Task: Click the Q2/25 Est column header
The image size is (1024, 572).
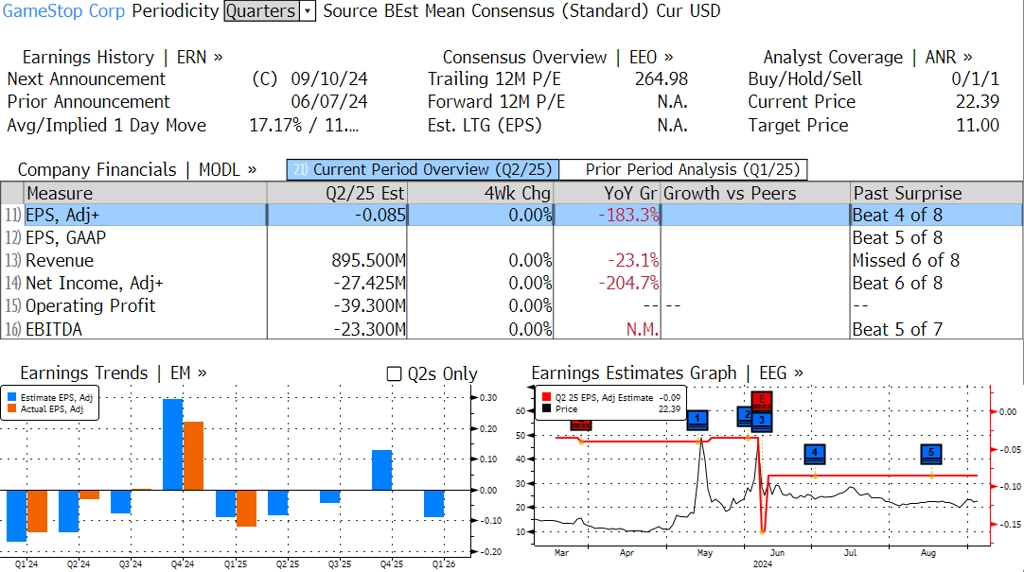Action: pos(337,193)
